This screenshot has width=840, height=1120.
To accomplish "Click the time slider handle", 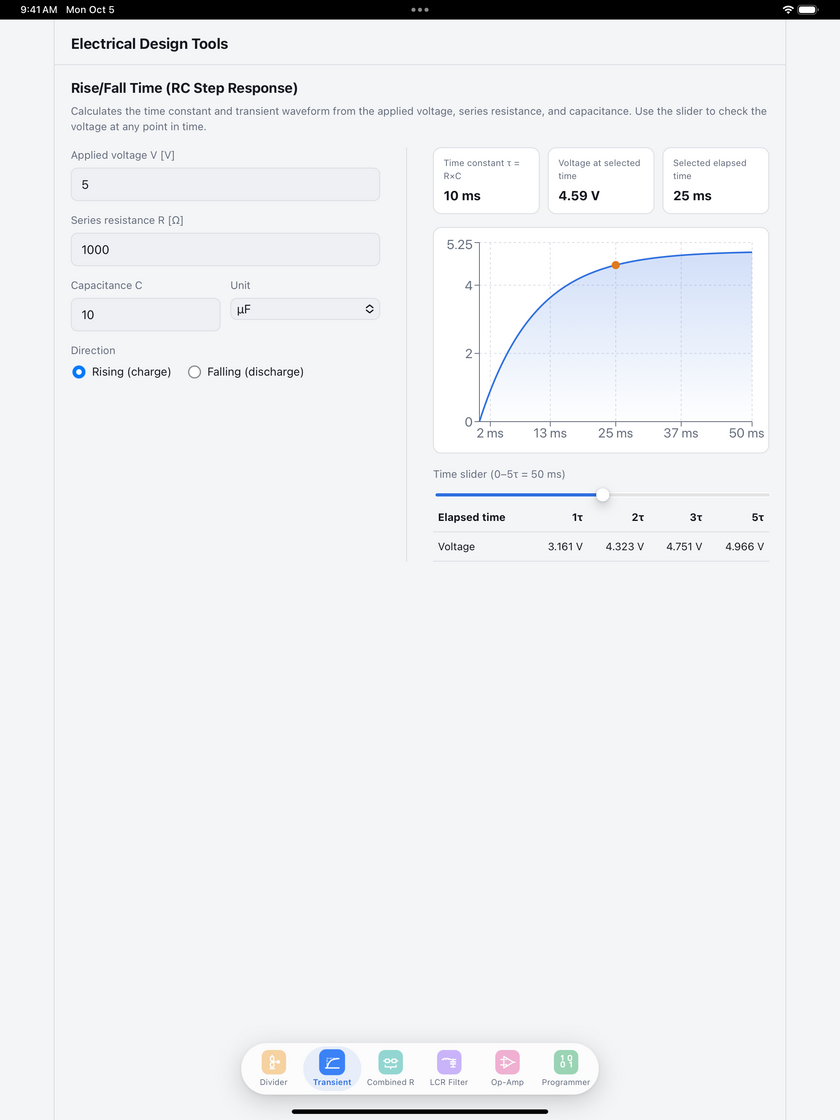I will tap(603, 494).
